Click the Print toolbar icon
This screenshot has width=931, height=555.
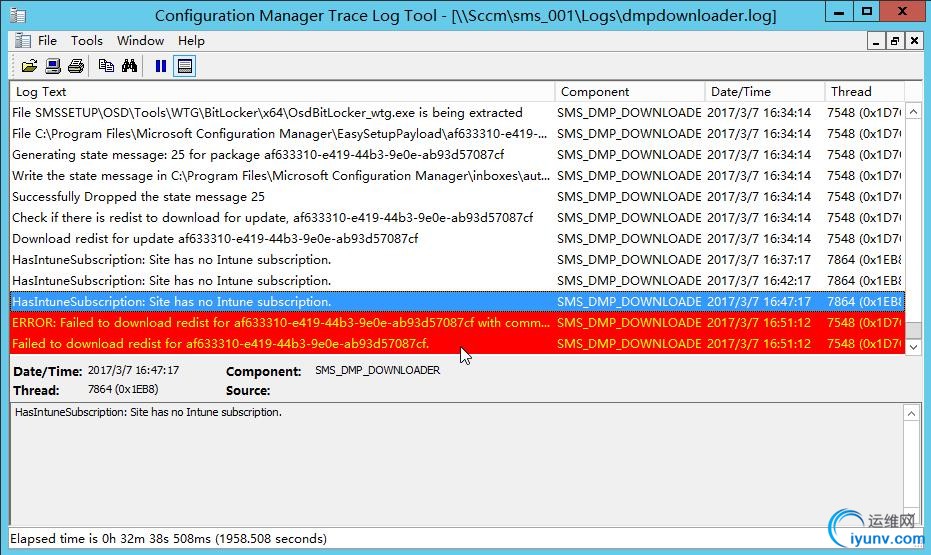pos(76,66)
